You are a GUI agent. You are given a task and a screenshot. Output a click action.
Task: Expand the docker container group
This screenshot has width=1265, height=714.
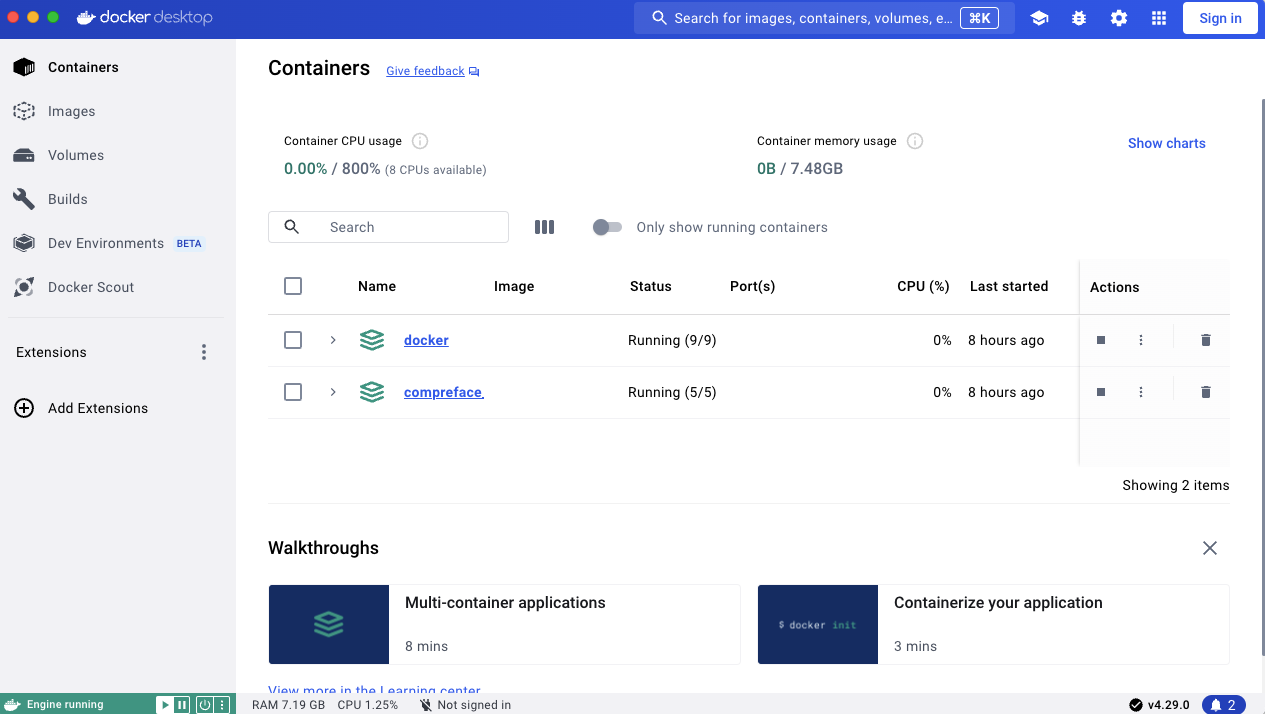click(333, 340)
